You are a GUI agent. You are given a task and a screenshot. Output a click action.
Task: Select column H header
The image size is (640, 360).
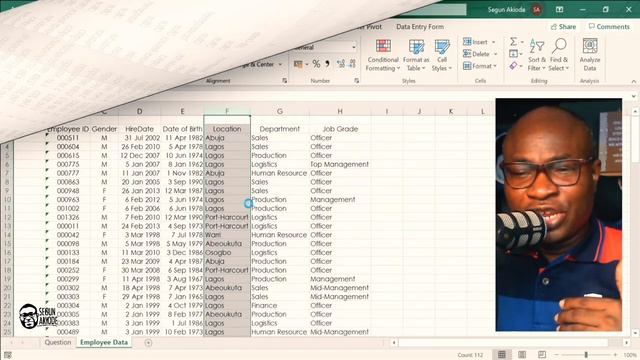click(x=340, y=111)
